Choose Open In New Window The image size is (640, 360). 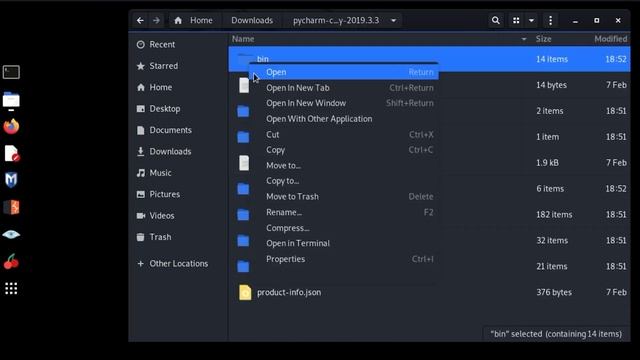pyautogui.click(x=344, y=103)
